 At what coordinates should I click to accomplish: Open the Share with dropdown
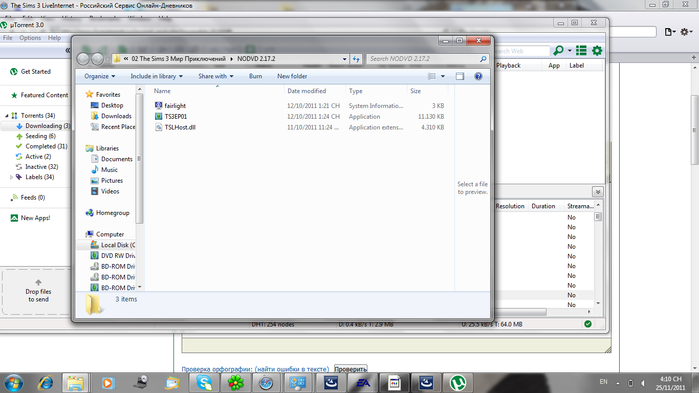[x=216, y=76]
